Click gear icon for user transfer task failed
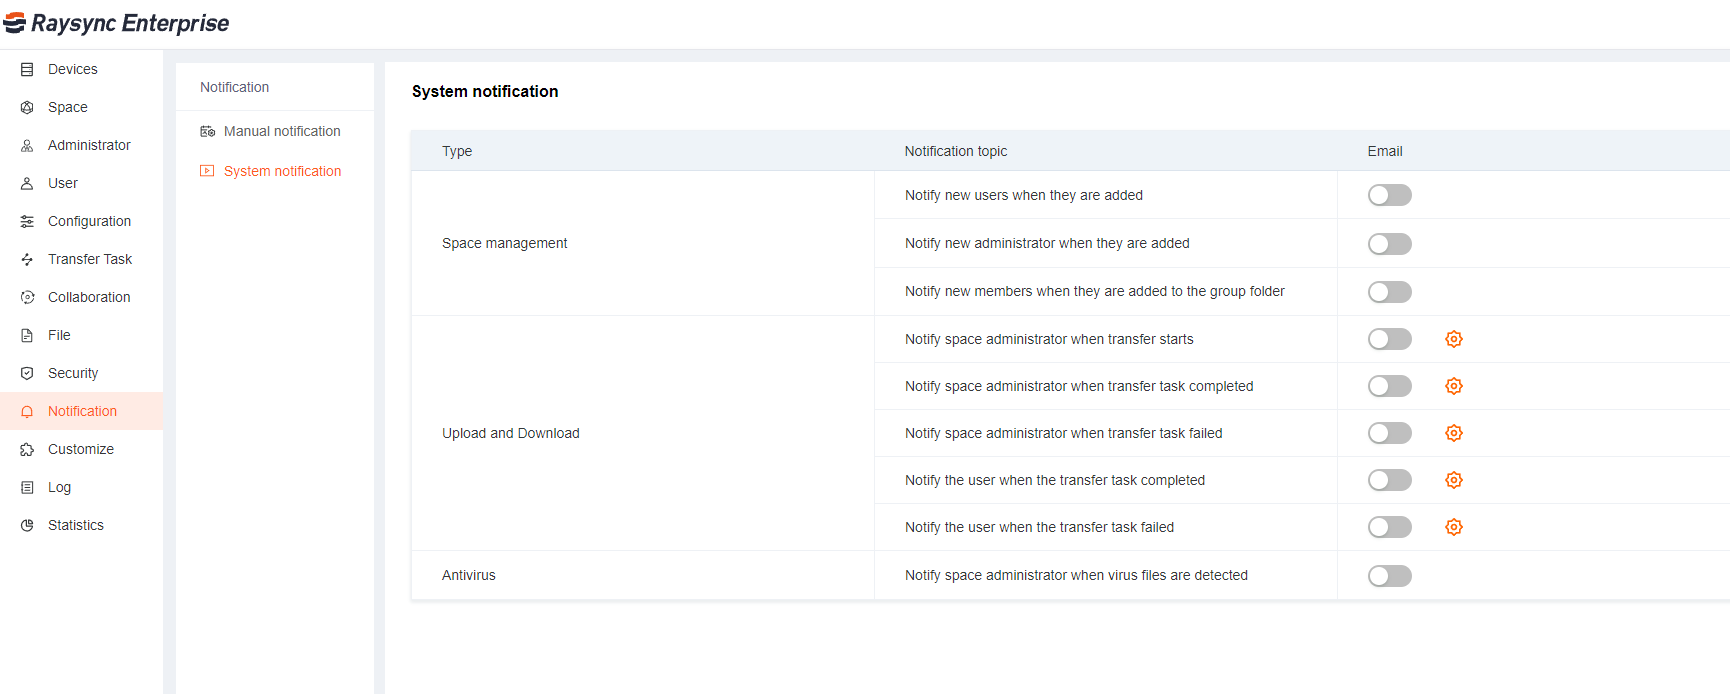 pyautogui.click(x=1454, y=527)
